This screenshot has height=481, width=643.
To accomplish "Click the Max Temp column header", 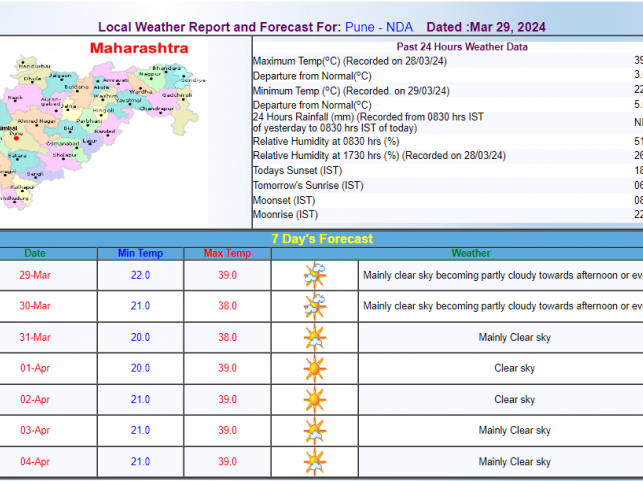I will [227, 253].
